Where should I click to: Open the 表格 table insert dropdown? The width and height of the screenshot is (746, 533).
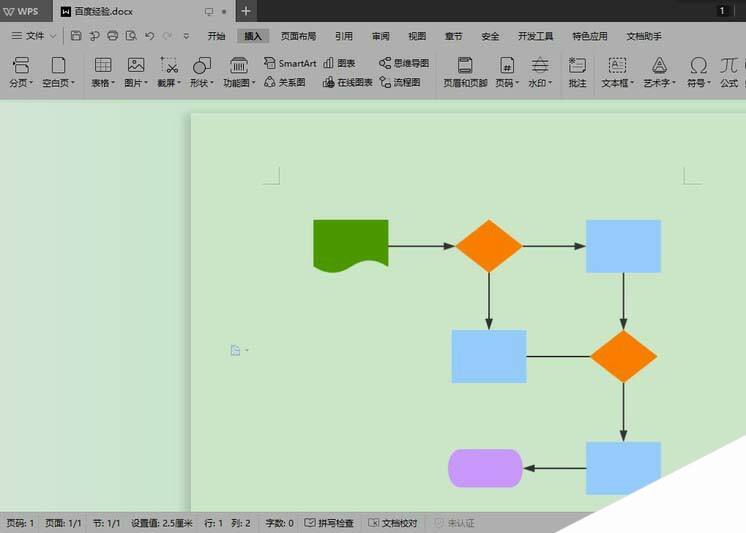[x=103, y=72]
